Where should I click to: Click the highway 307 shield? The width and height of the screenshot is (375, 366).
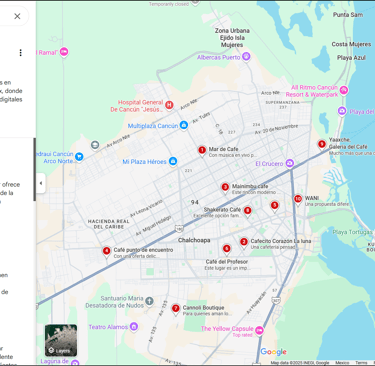coord(276,300)
